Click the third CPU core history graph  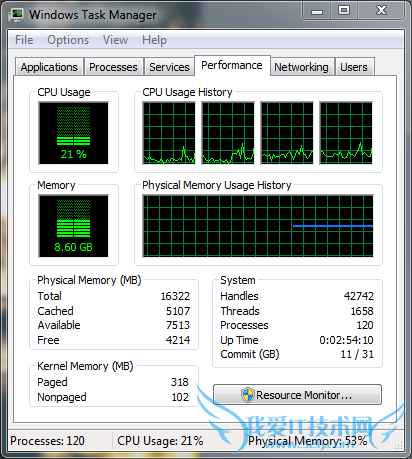[287, 133]
